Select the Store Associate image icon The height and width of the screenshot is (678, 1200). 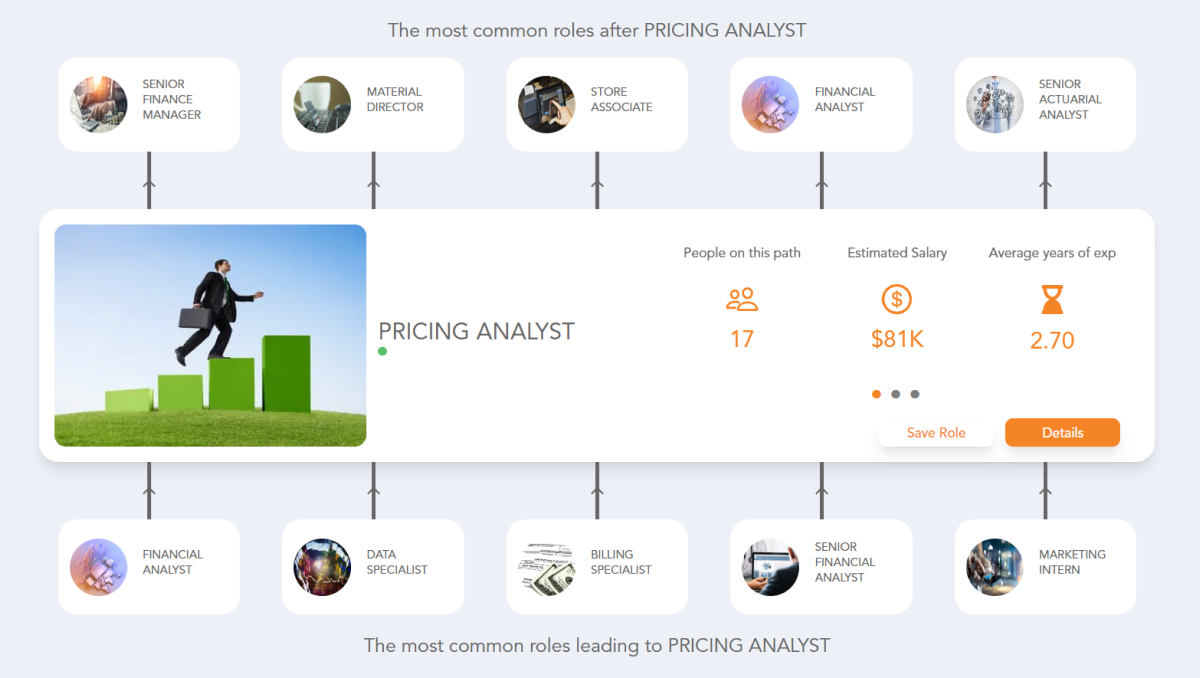tap(546, 103)
